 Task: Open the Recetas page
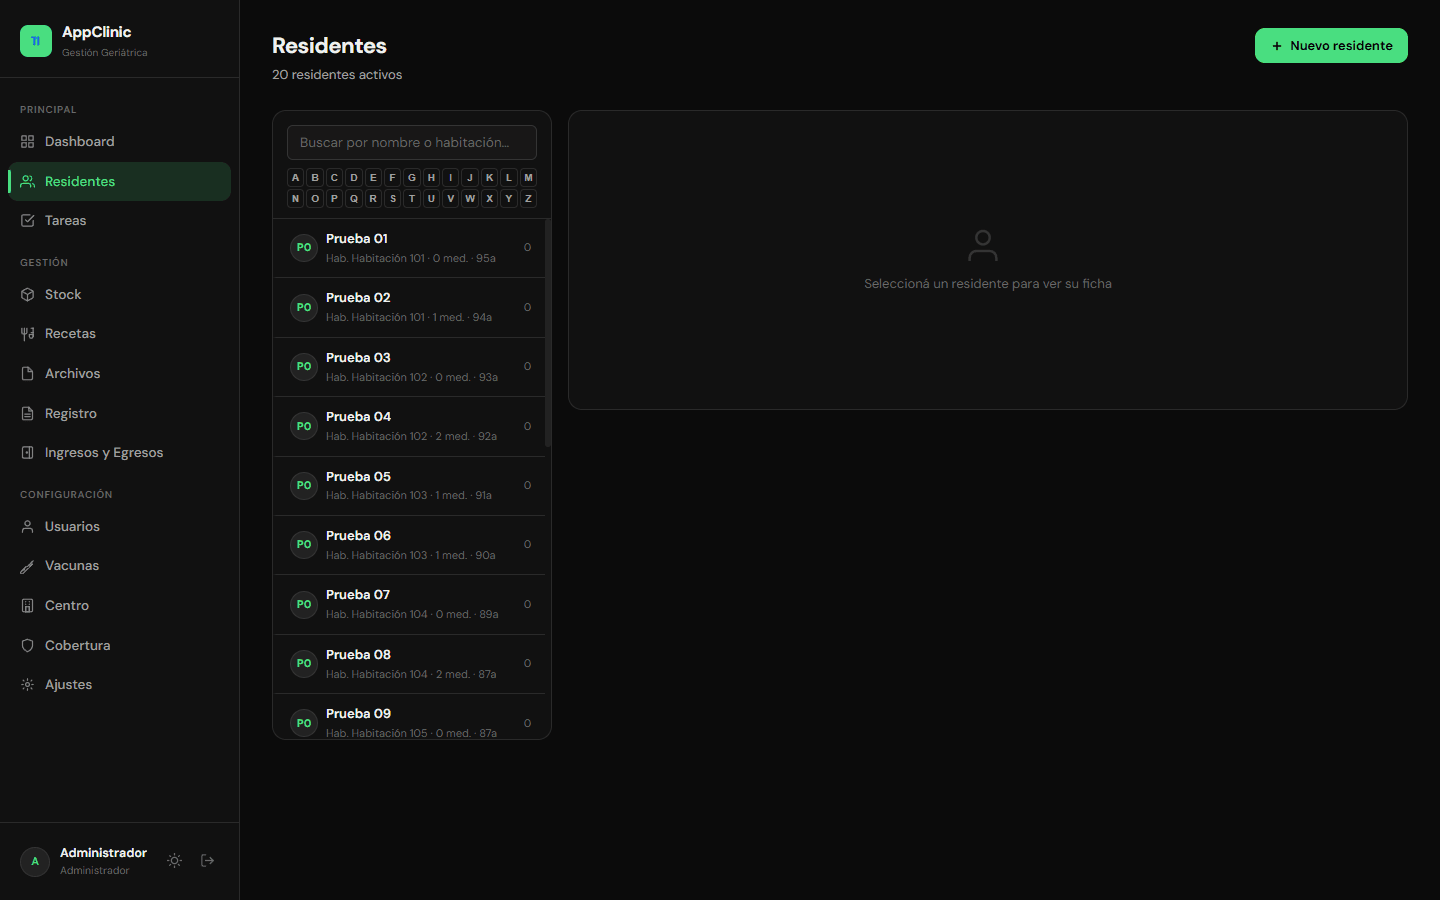coord(120,334)
